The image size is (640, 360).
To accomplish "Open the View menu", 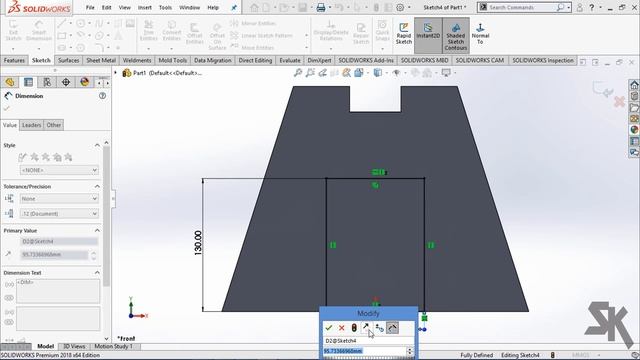I will coord(124,7).
